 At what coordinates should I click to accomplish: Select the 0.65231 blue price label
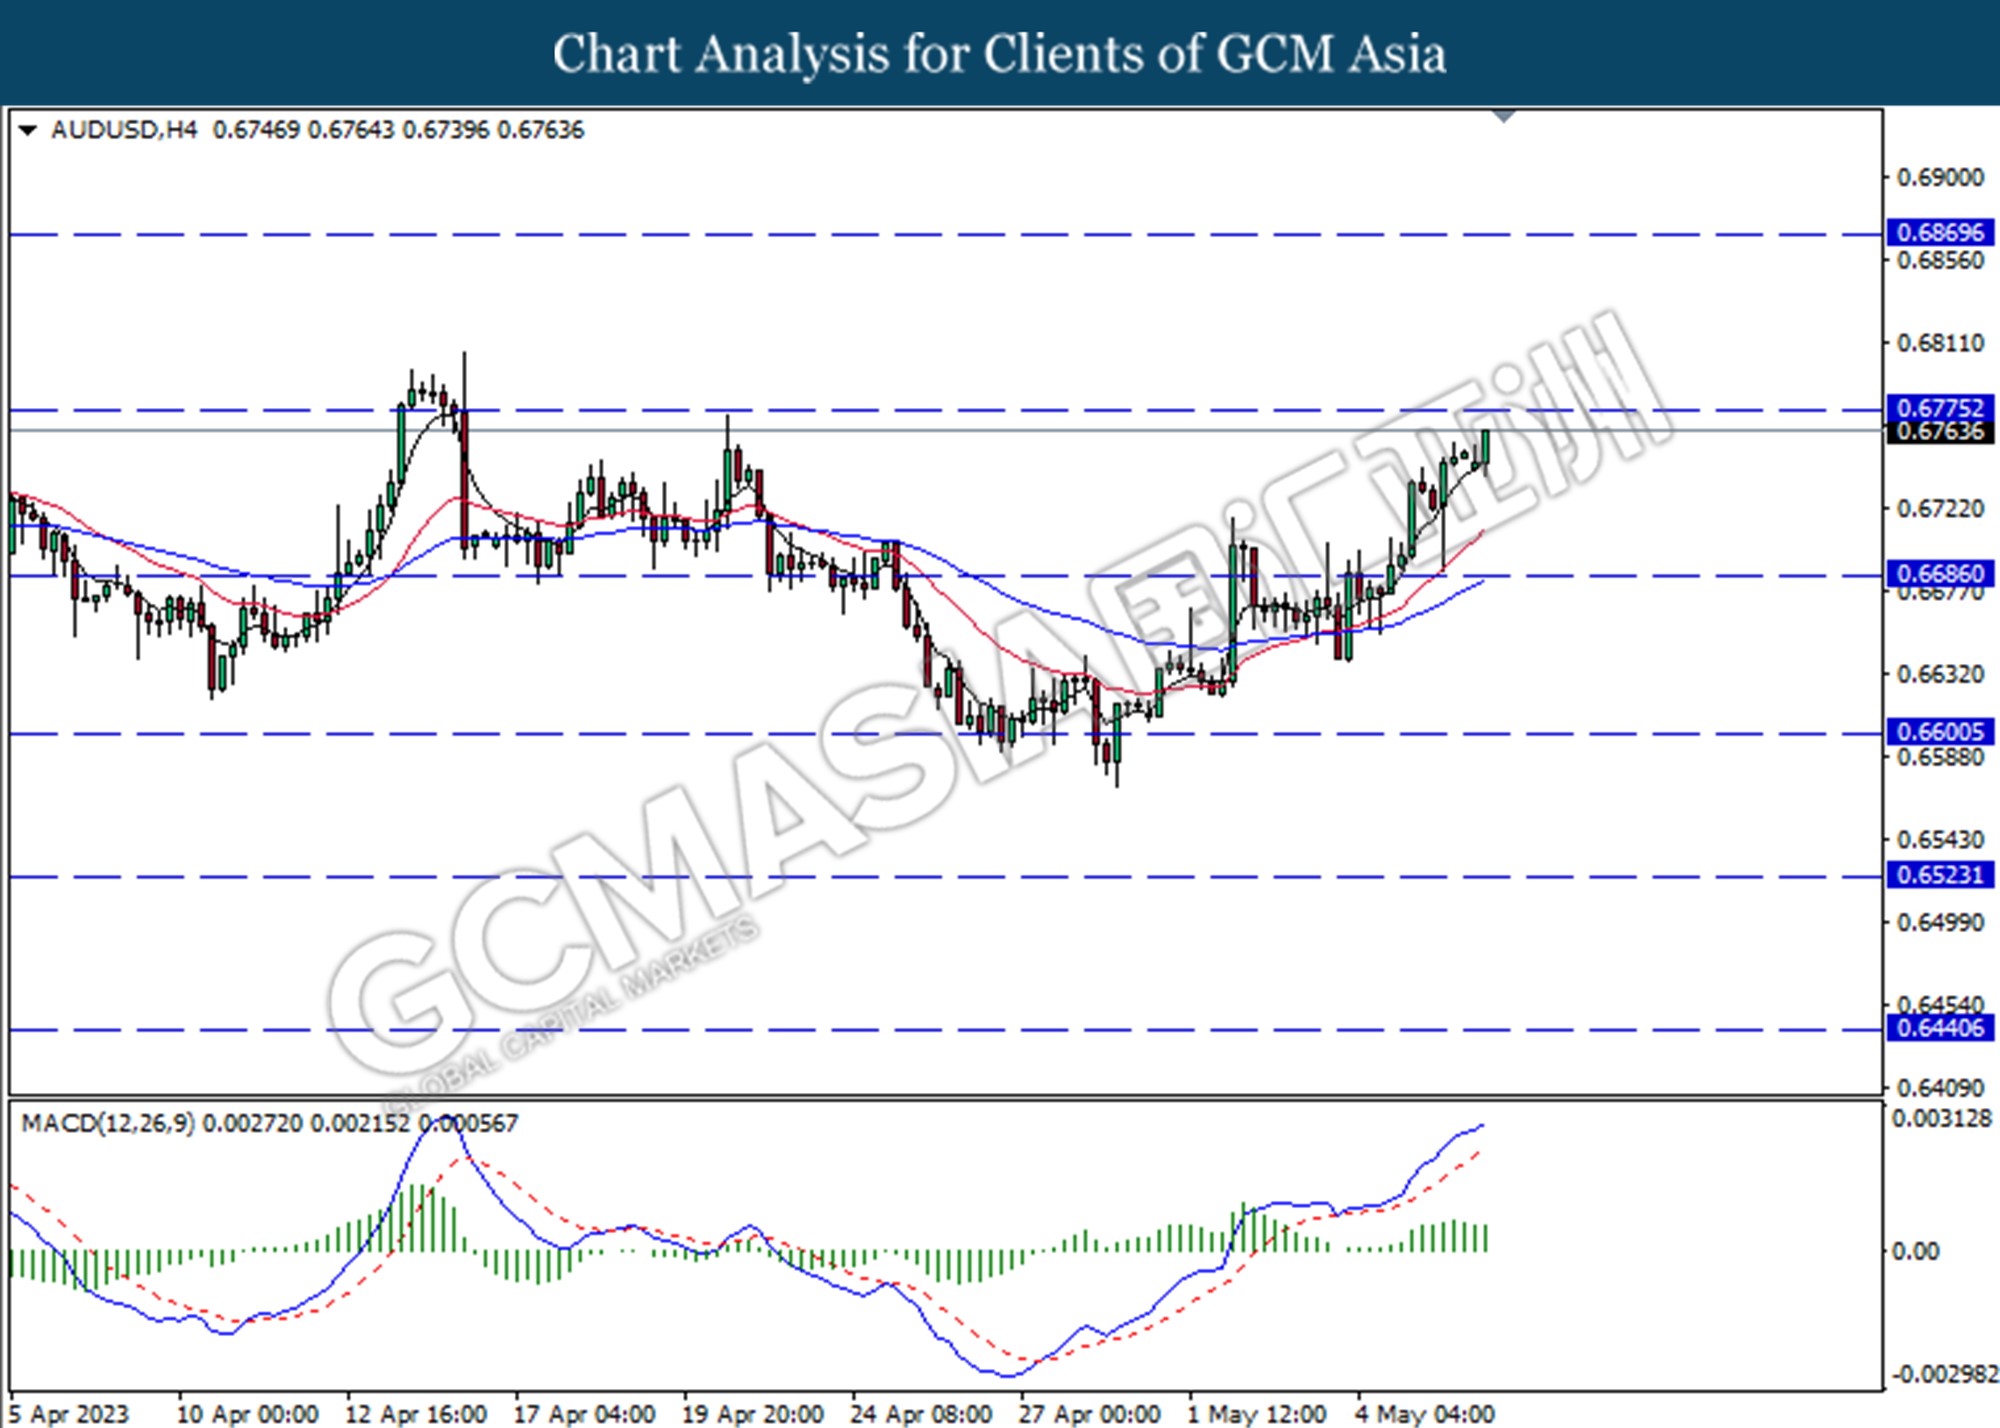[1939, 875]
